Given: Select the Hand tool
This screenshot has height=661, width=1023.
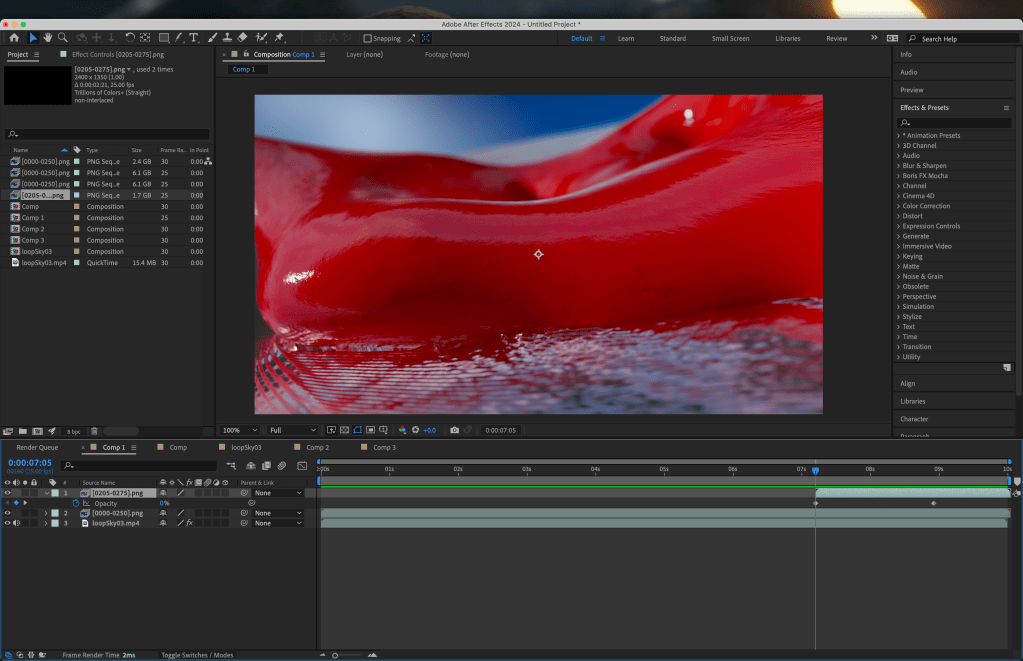Looking at the screenshot, I should [x=47, y=38].
